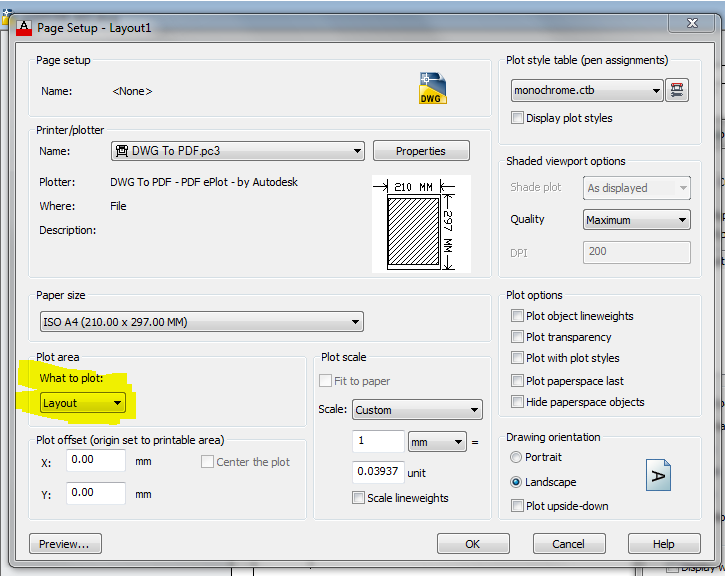Screen dimensions: 725x576
Task: Tick the Scale lineweights checkbox
Action: tap(358, 498)
